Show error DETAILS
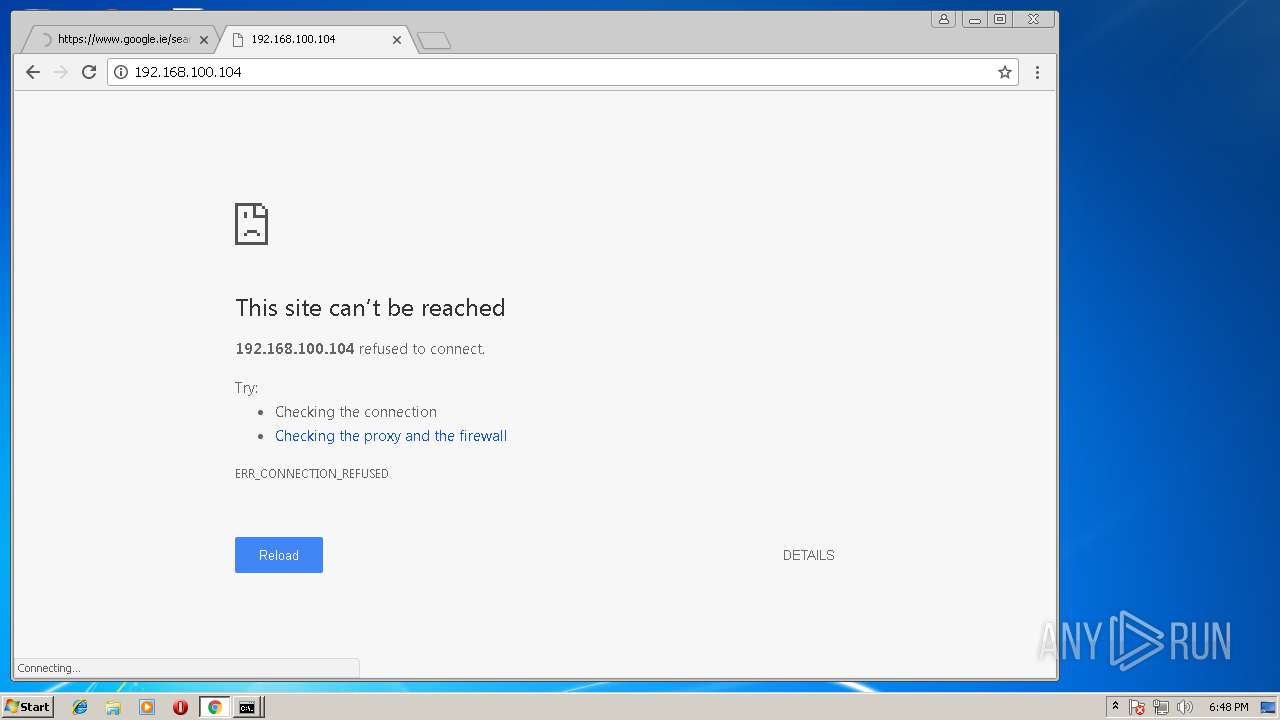Viewport: 1280px width, 720px height. [808, 555]
